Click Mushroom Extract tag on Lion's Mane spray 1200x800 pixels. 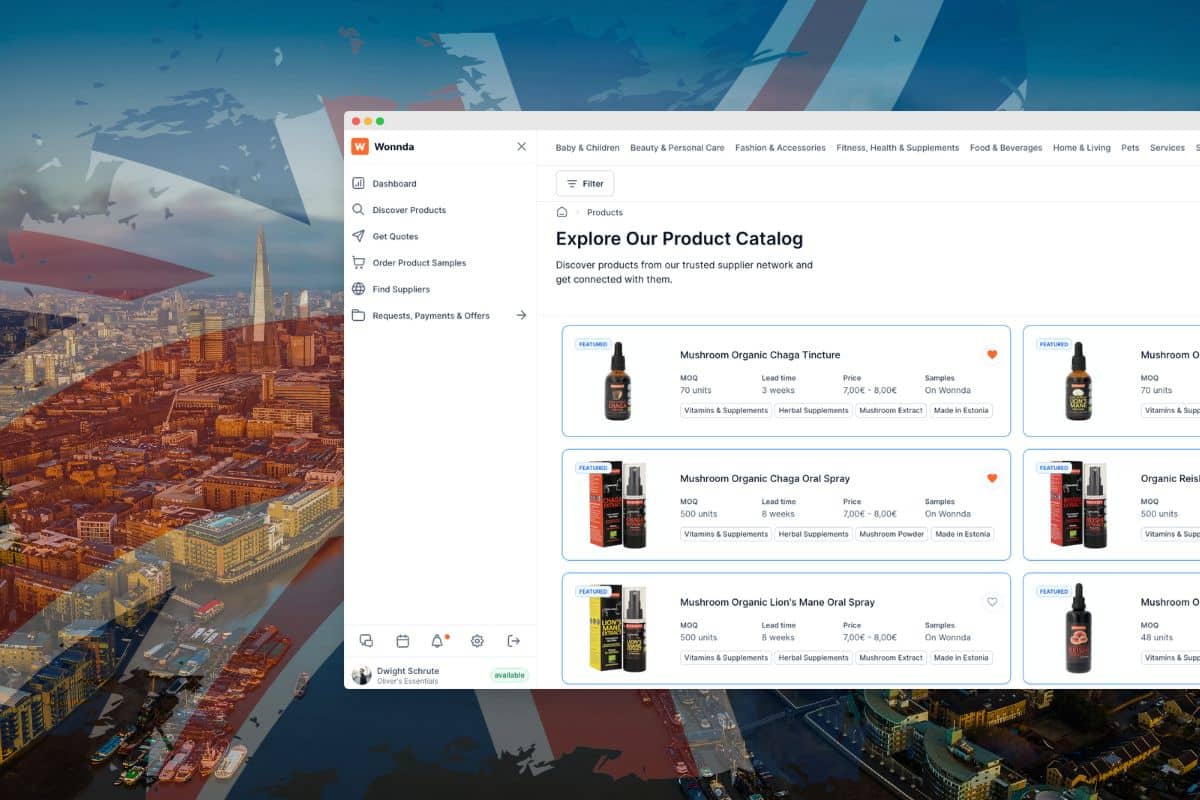pyautogui.click(x=891, y=658)
